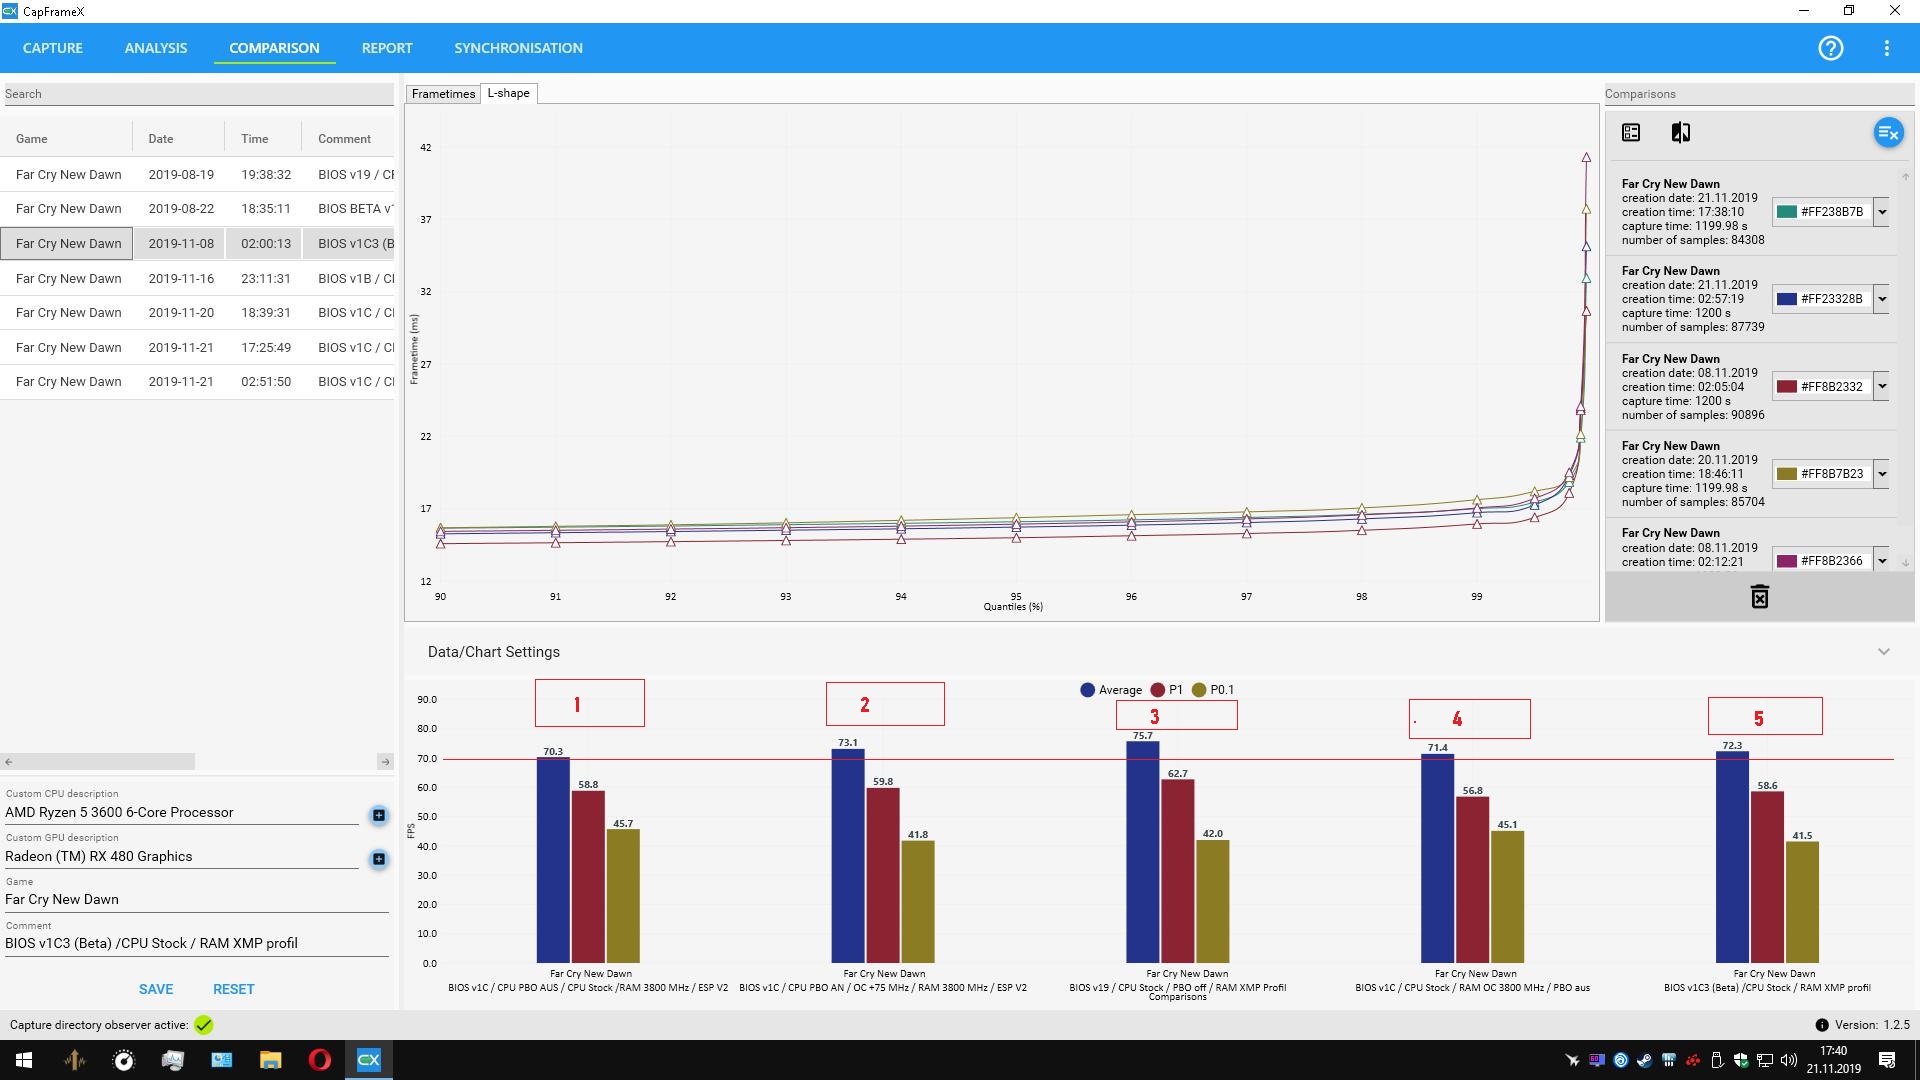Expand the Data/Chart Settings chevron
1920x1080 pixels.
tap(1883, 652)
